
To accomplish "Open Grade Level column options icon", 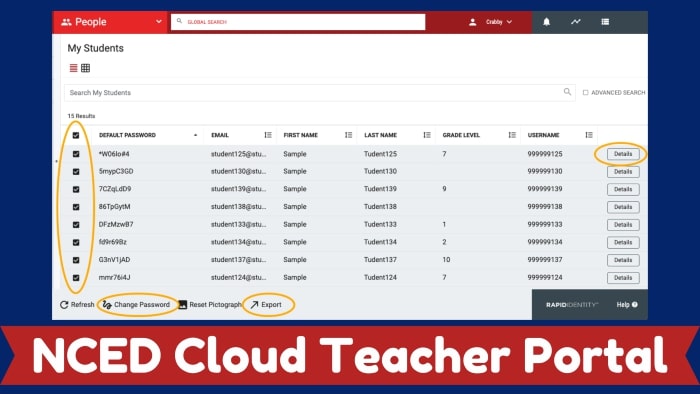I will coord(512,135).
